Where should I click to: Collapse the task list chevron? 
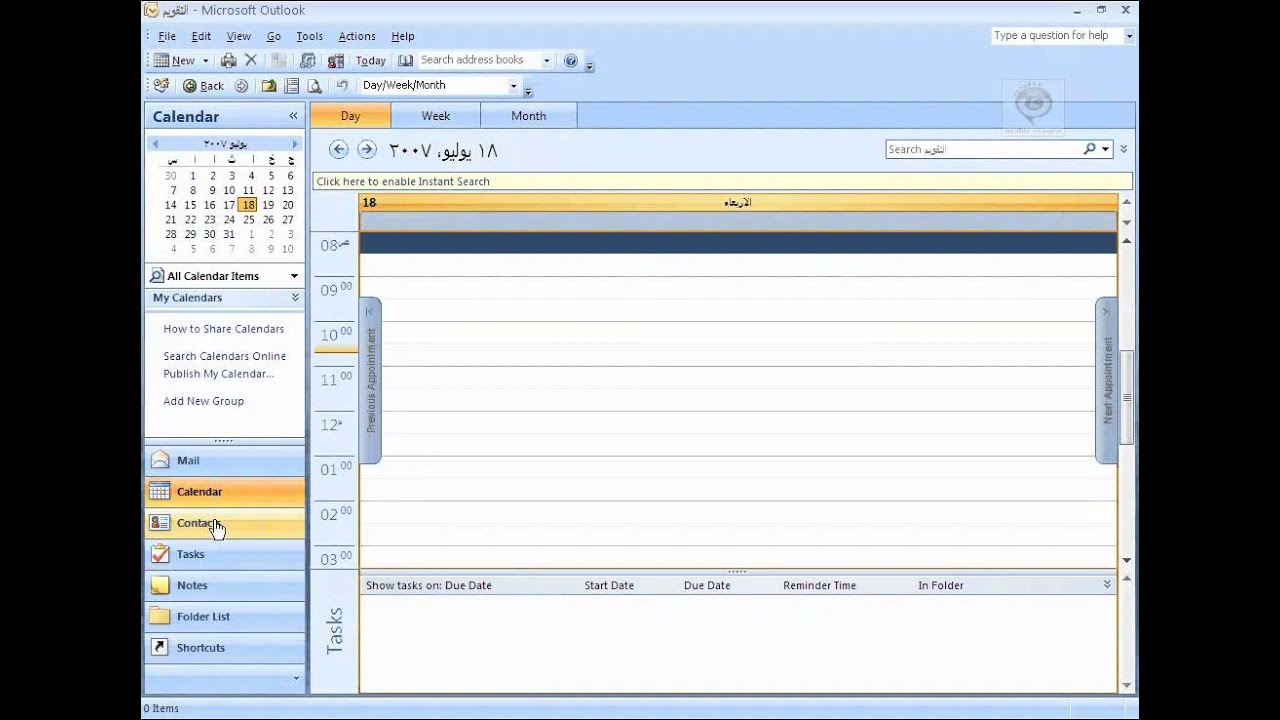(1107, 584)
